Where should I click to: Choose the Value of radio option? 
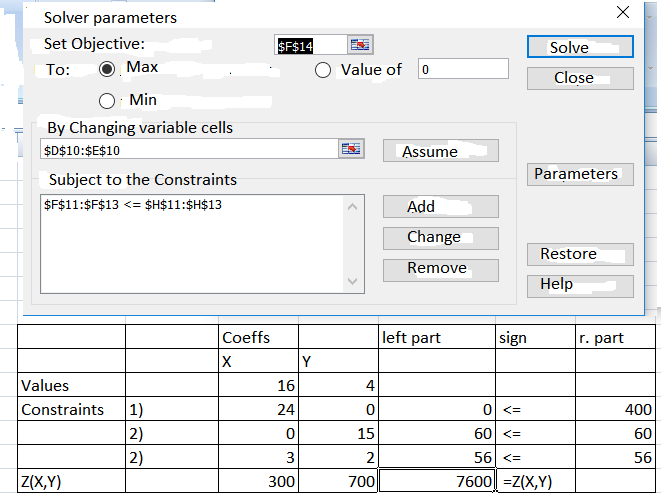point(323,70)
